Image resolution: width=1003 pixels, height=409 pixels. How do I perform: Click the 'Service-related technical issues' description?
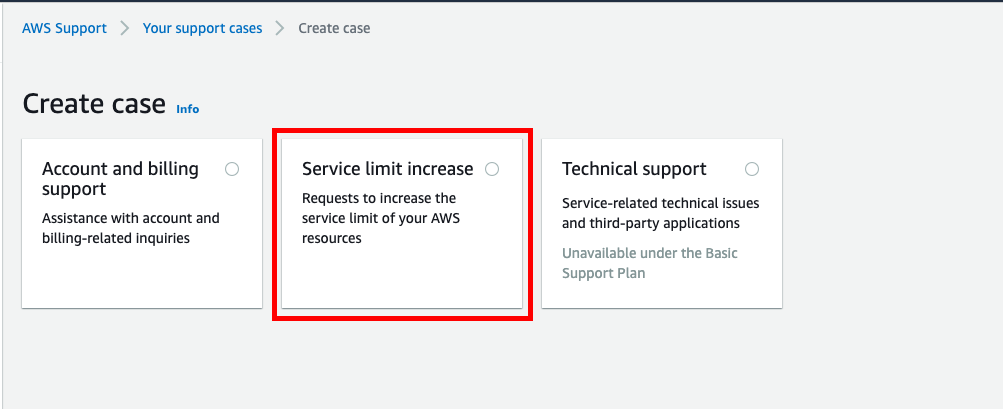661,213
